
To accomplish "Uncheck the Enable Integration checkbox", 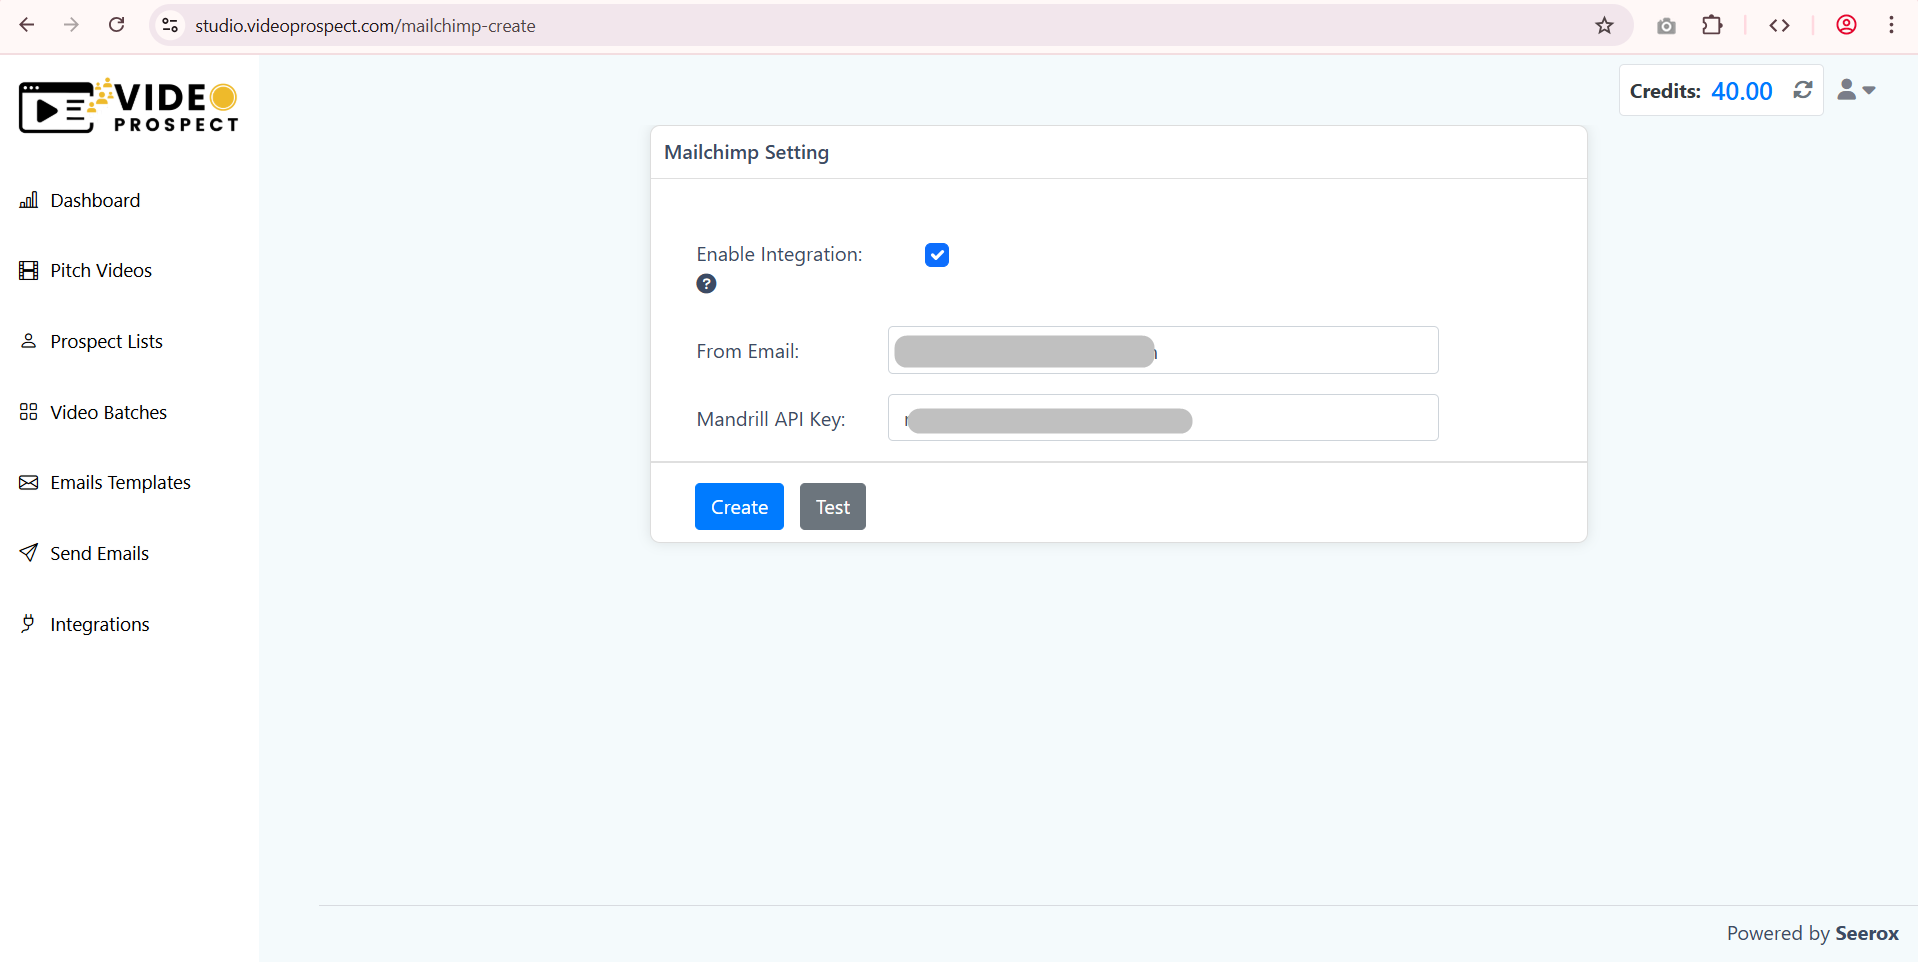I will 937,255.
